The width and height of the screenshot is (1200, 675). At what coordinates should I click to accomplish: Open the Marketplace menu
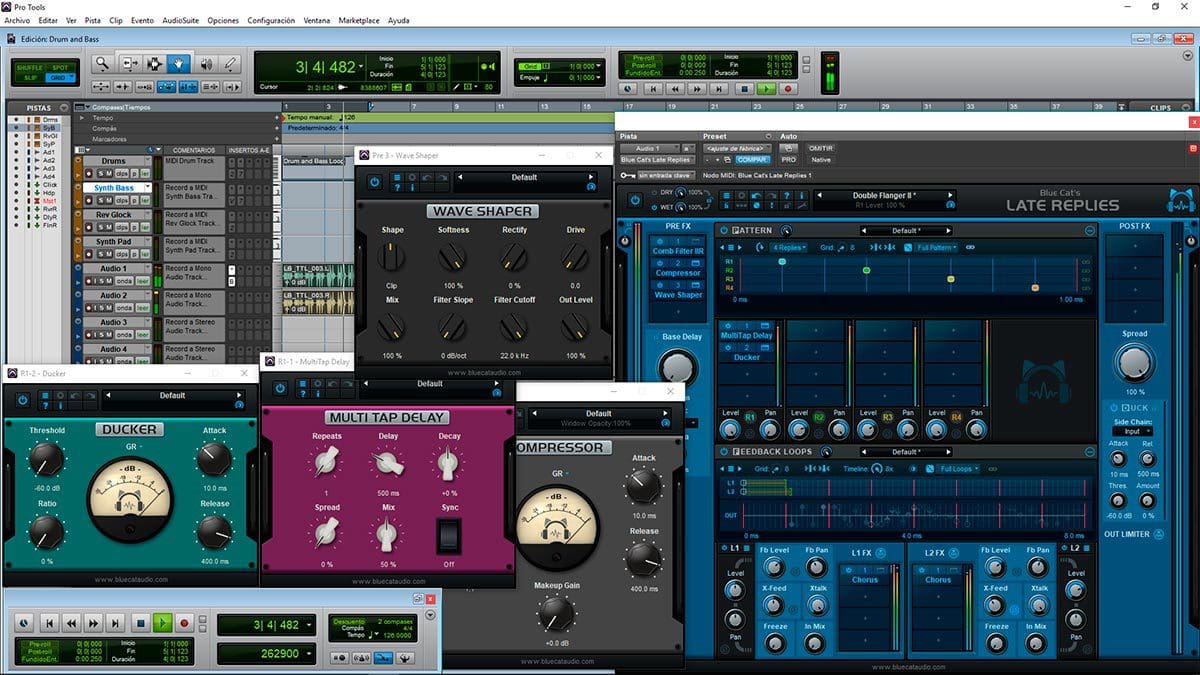[358, 20]
